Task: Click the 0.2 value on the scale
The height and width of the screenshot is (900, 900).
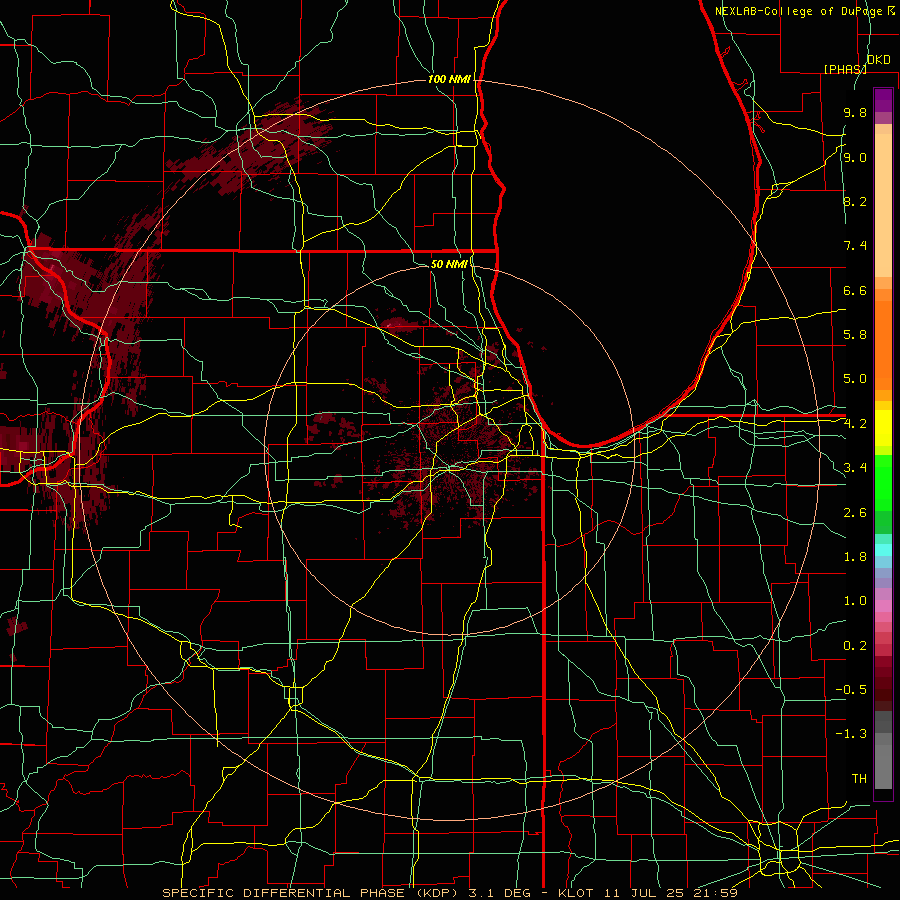Action: point(855,646)
